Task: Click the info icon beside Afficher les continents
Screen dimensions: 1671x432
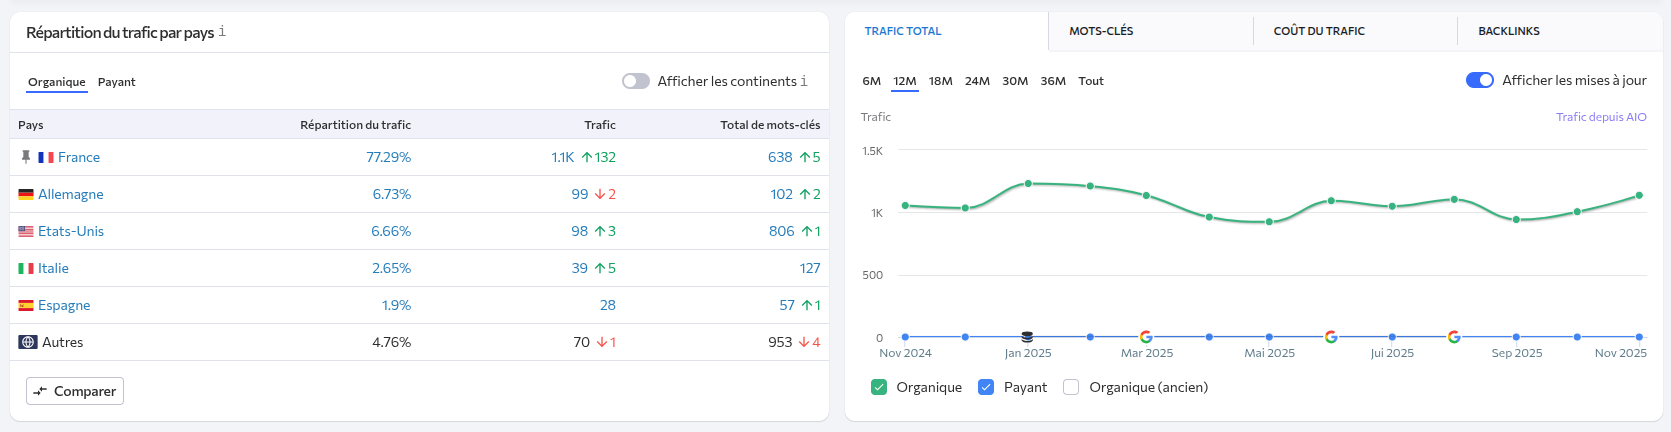Action: [804, 81]
